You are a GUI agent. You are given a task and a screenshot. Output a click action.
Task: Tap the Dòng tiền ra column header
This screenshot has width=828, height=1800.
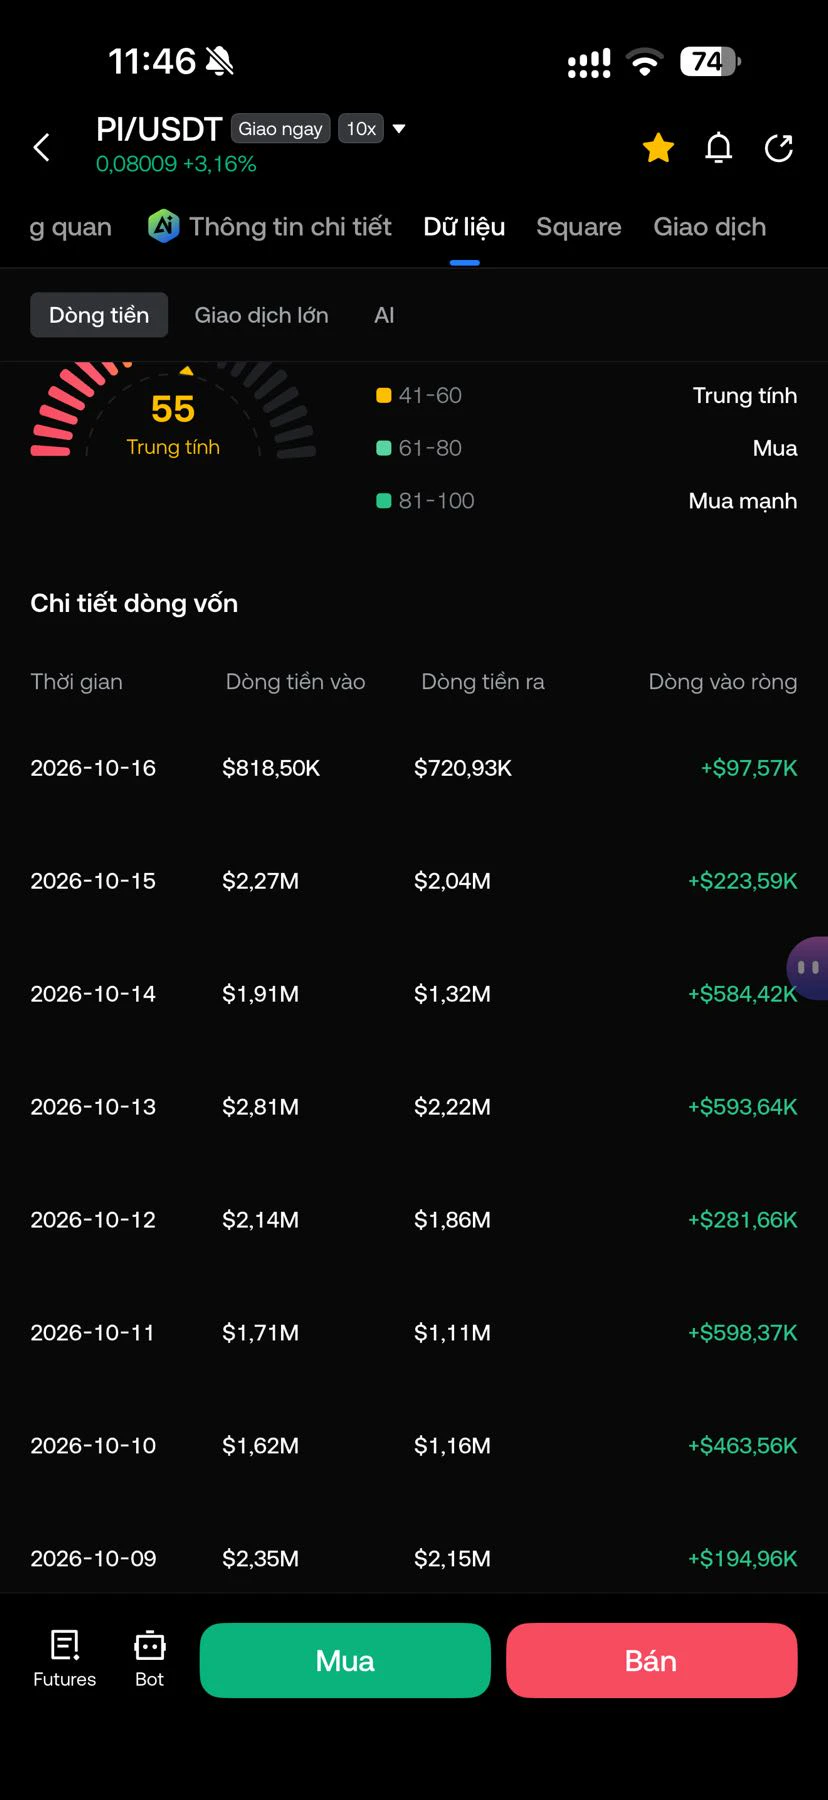point(483,682)
